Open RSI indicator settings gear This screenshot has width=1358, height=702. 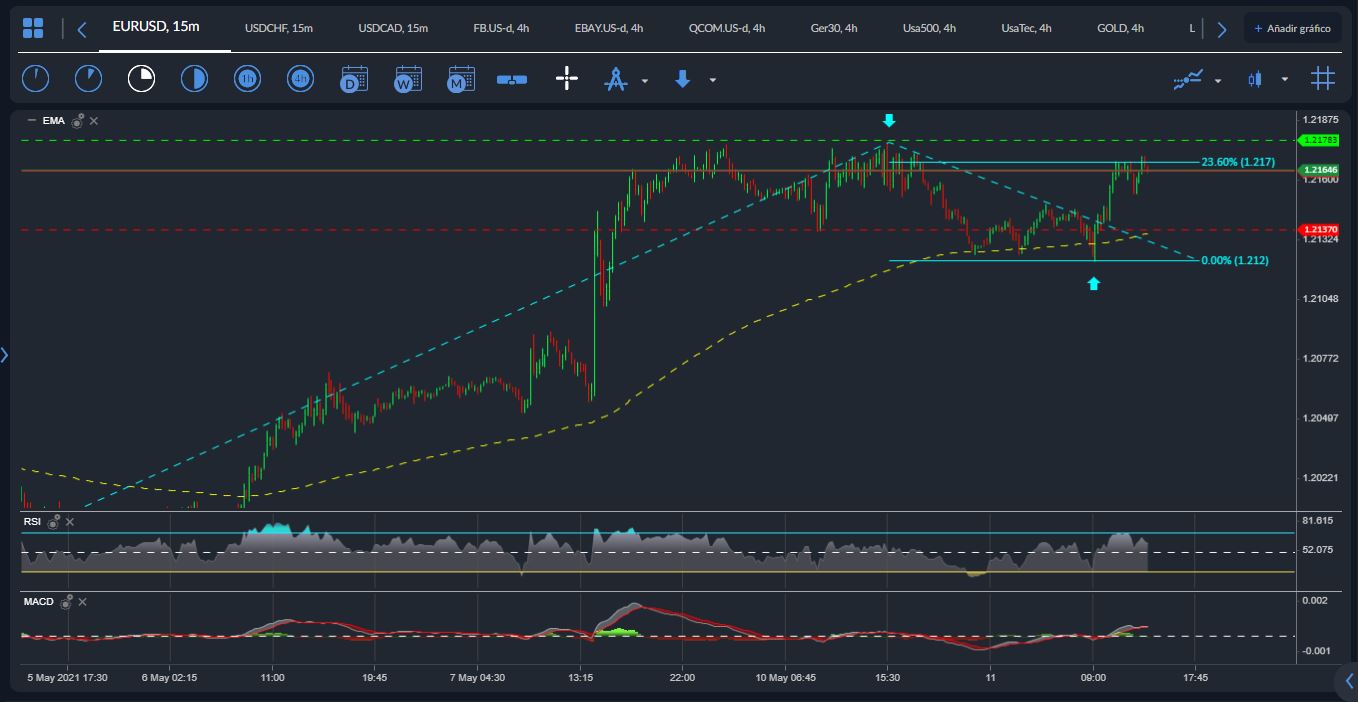click(53, 521)
